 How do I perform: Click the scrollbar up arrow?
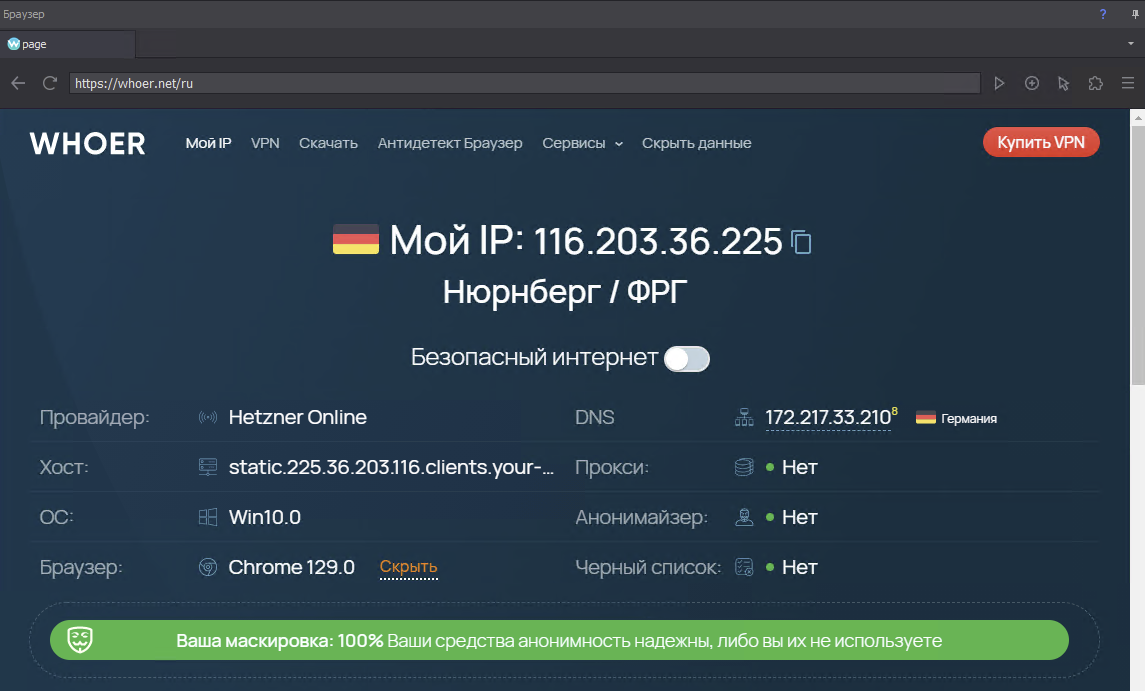[x=1138, y=116]
